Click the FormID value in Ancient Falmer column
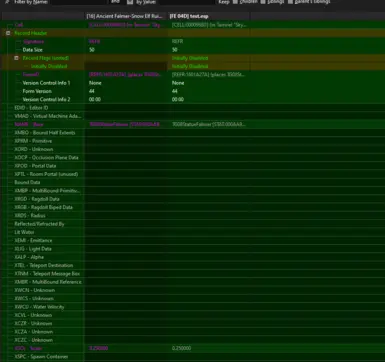 click(125, 74)
